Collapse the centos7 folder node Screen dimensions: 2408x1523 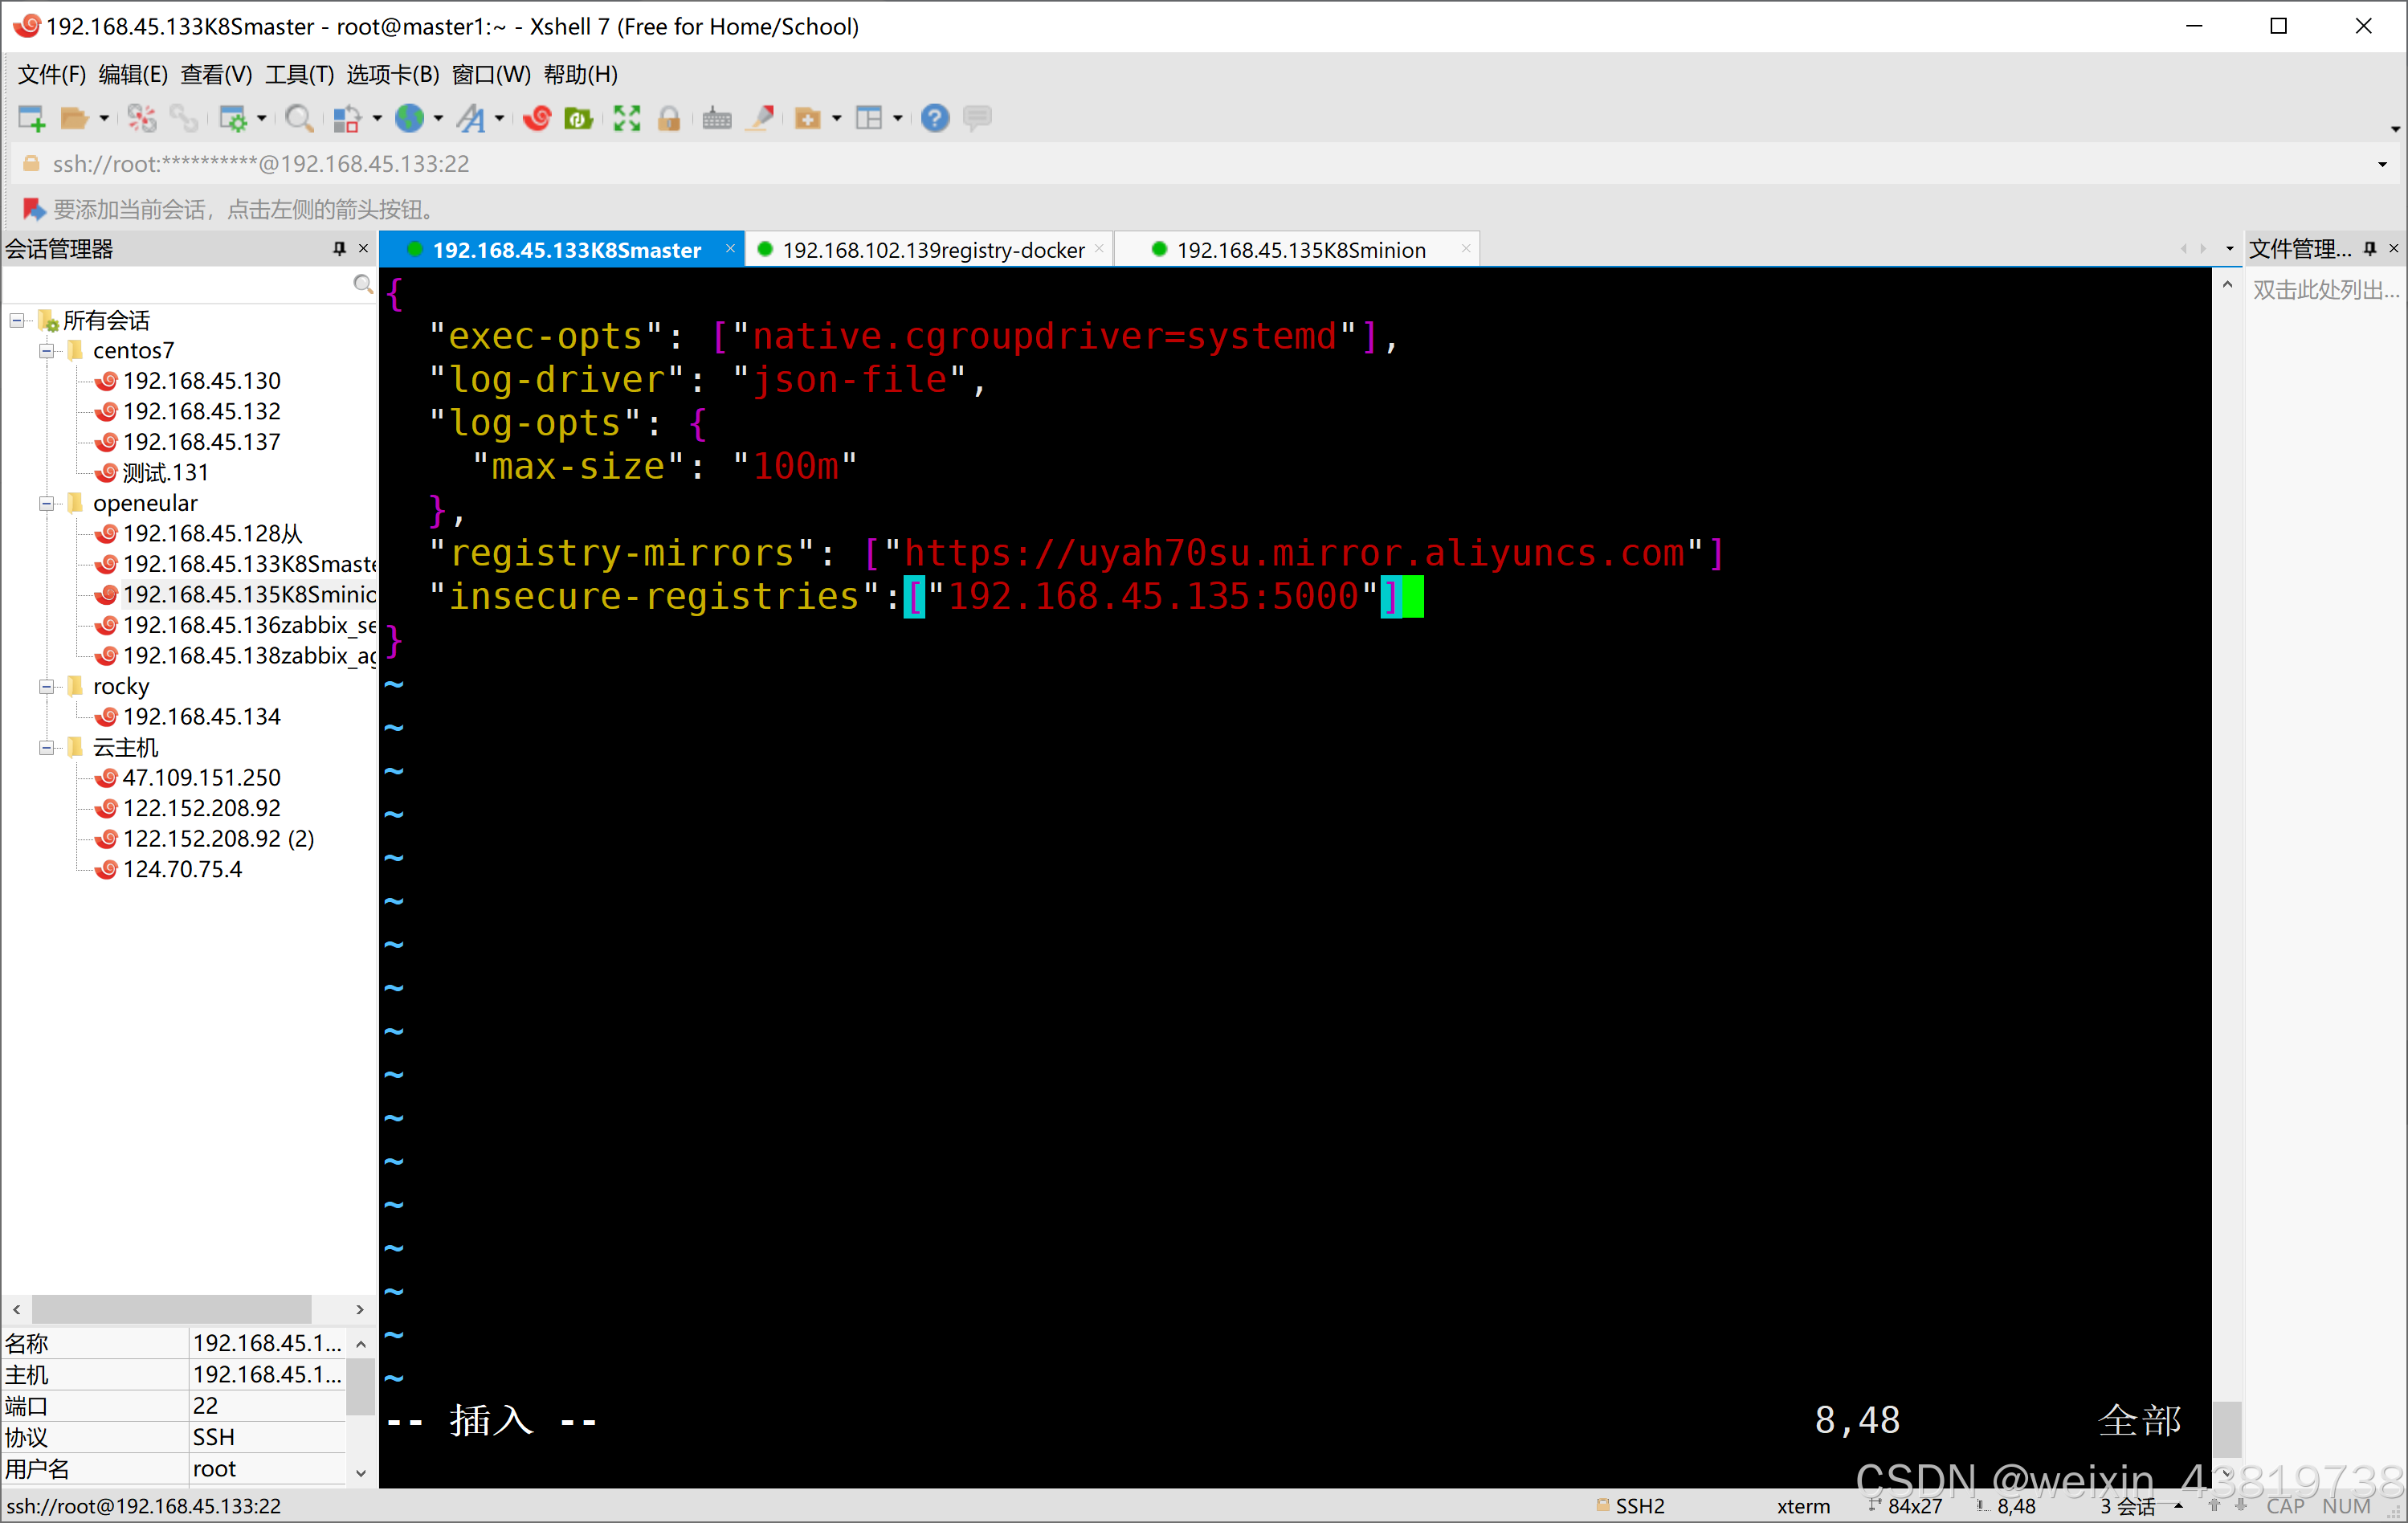[46, 351]
